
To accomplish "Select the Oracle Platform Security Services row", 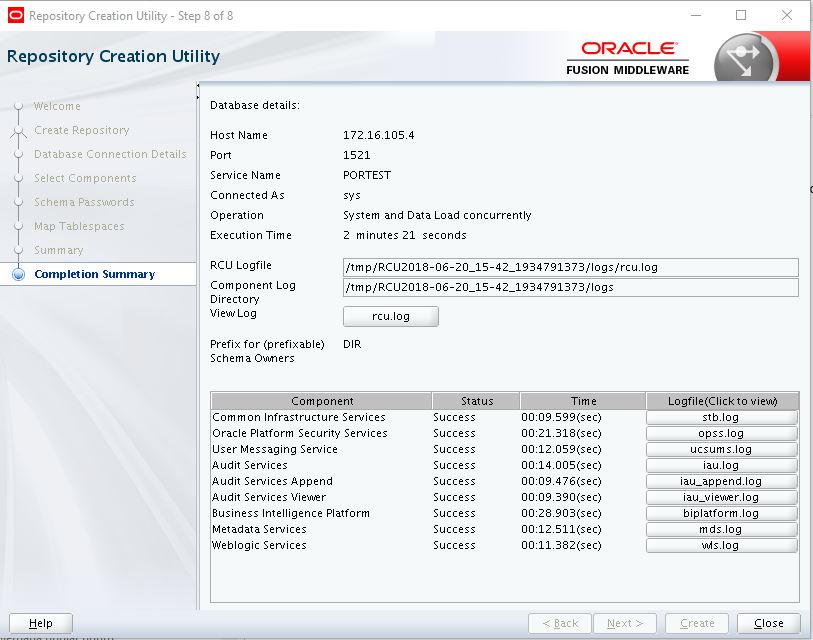I will pos(505,434).
